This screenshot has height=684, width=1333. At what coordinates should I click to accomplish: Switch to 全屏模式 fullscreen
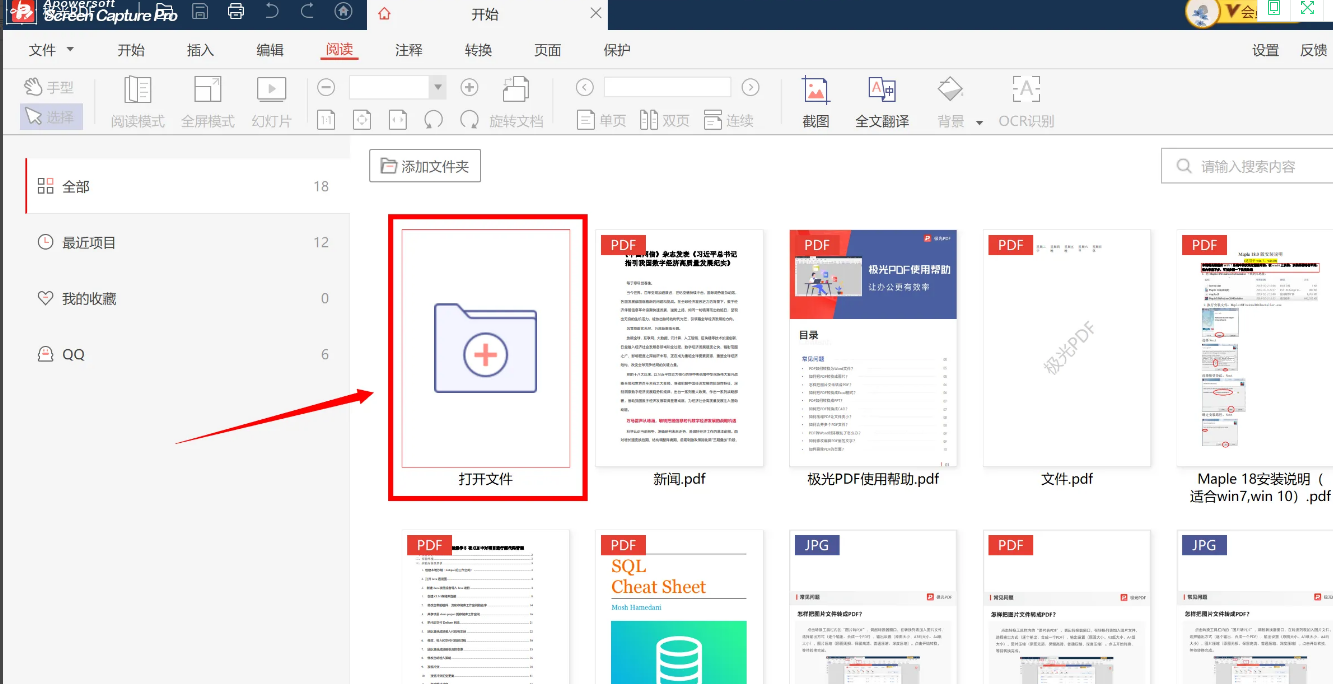click(208, 102)
